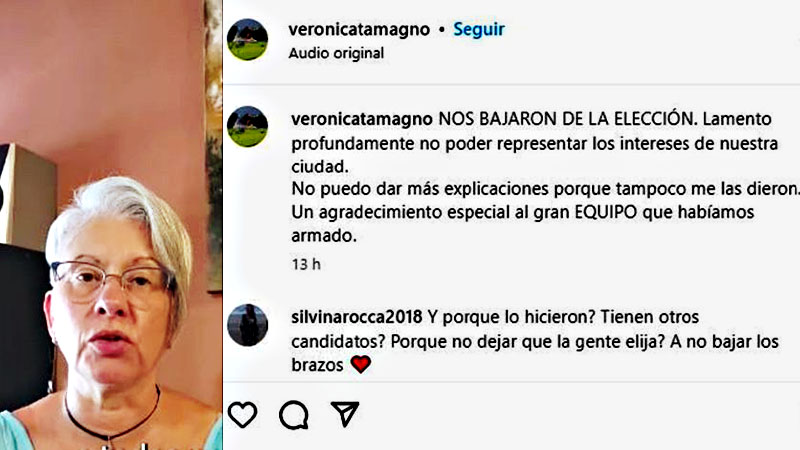Open silvinarocca2018's profile picture
This screenshot has width=800, height=450.
click(x=247, y=325)
